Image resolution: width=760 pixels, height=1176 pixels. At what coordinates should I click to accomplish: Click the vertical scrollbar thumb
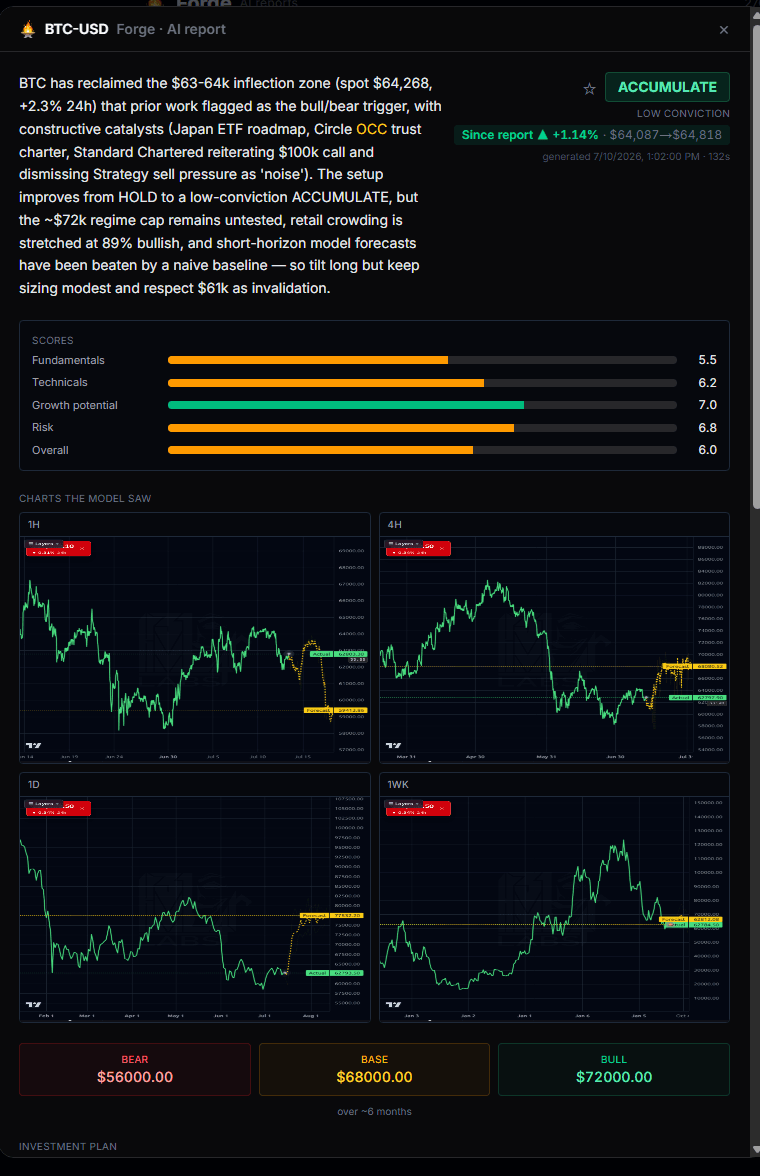point(755,266)
